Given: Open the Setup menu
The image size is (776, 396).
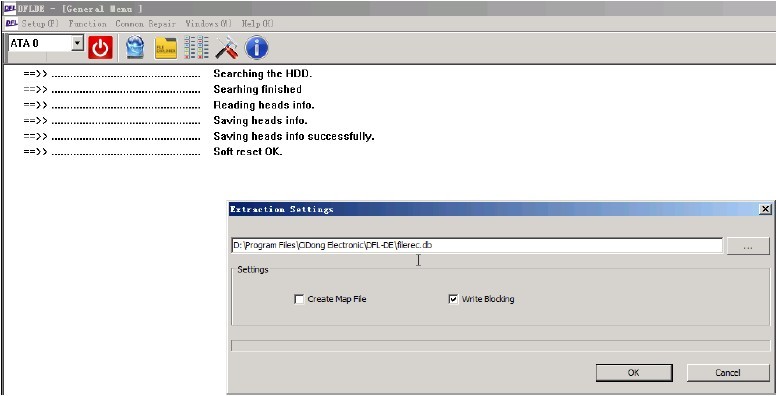Looking at the screenshot, I should pyautogui.click(x=40, y=23).
